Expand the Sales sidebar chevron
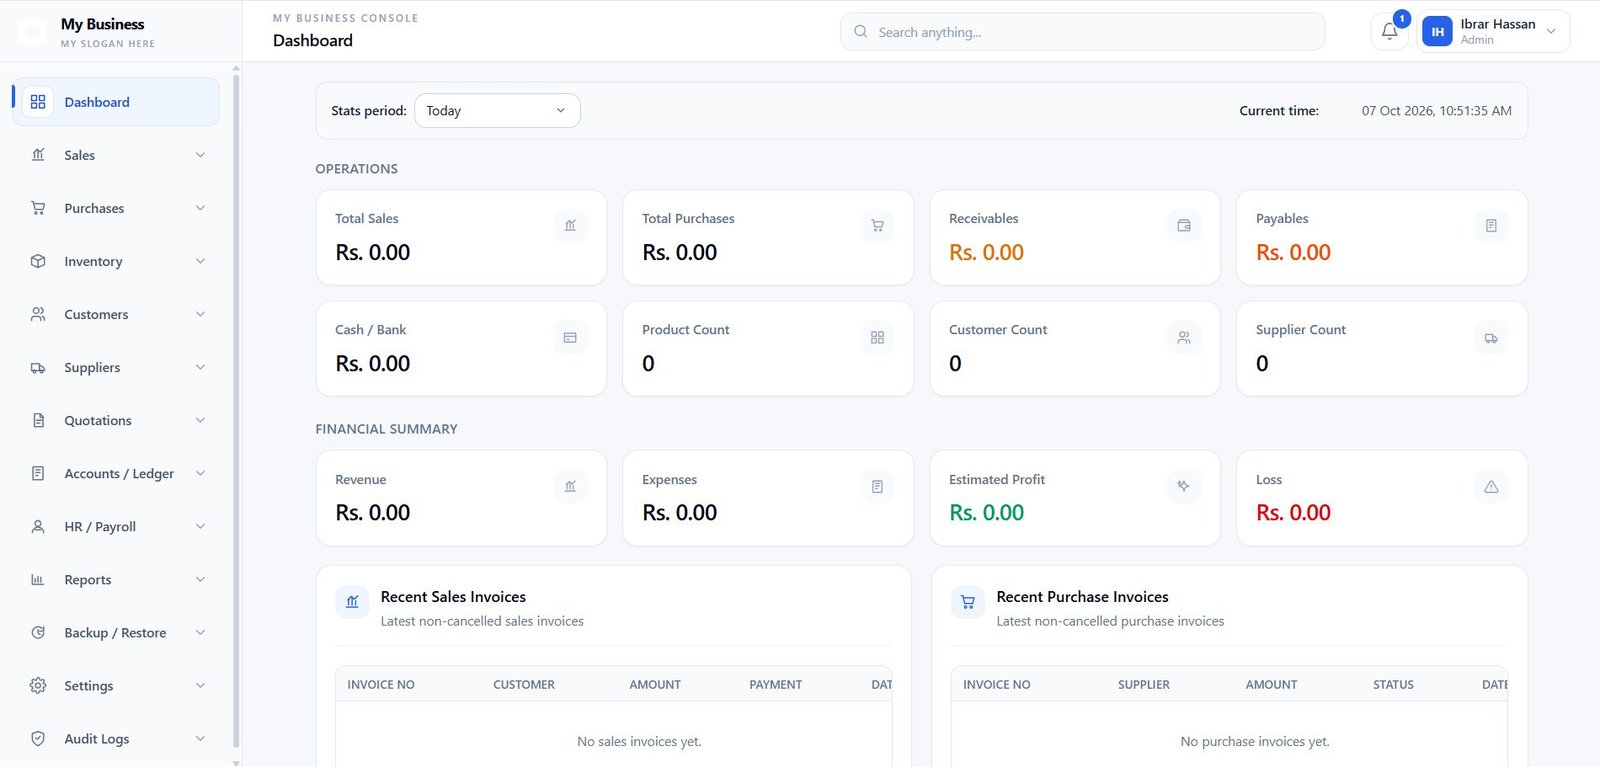This screenshot has height=767, width=1600. [200, 155]
